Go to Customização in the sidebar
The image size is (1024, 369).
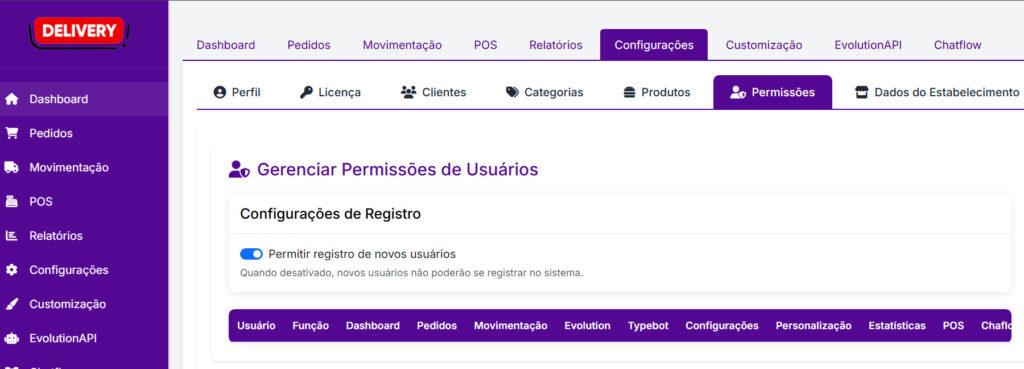(x=84, y=304)
